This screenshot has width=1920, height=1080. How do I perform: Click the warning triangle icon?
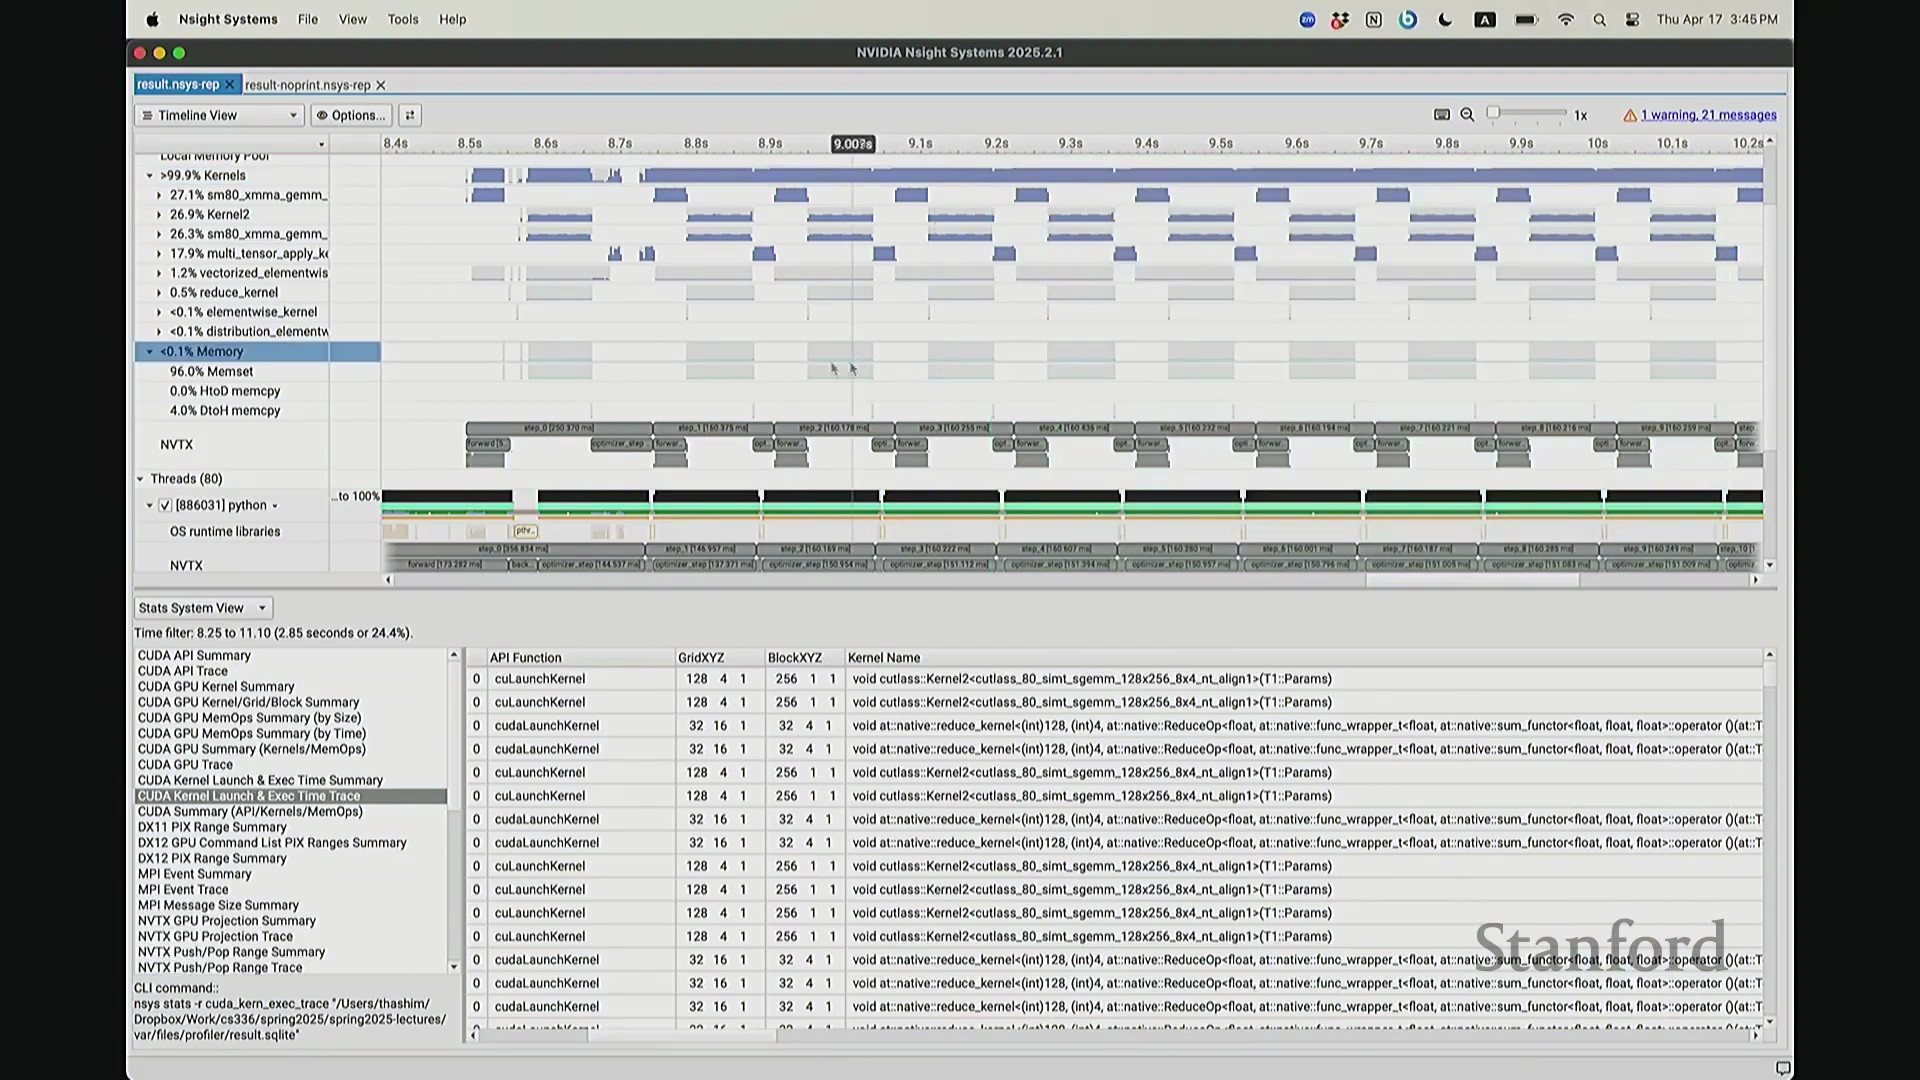click(x=1630, y=115)
